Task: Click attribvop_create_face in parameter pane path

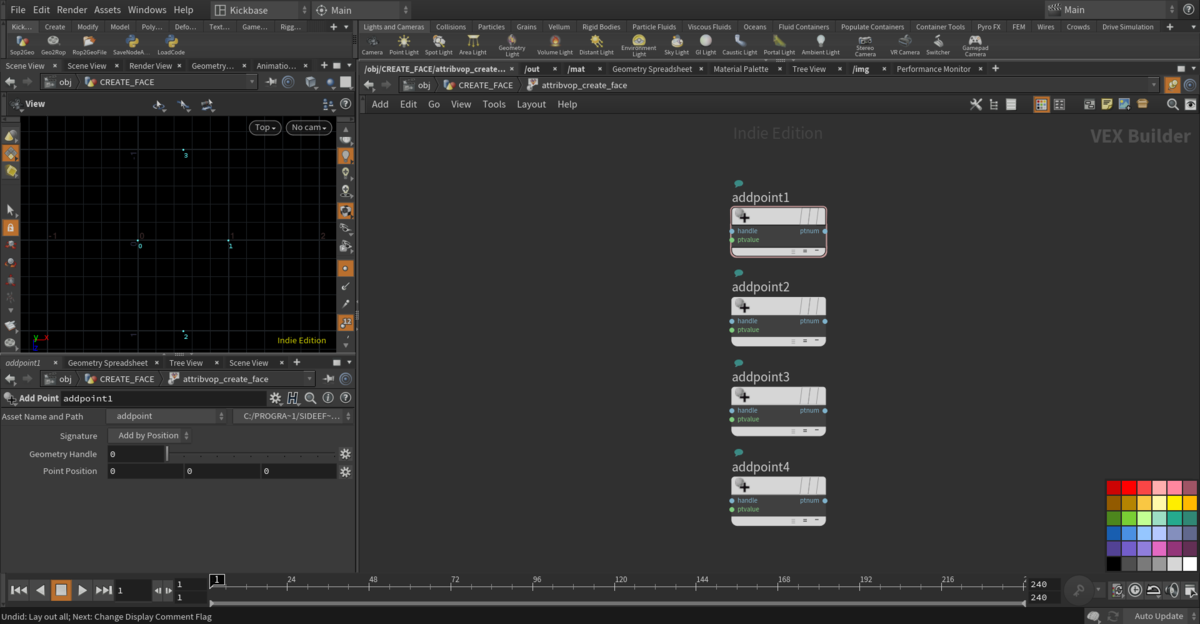Action: (217, 379)
